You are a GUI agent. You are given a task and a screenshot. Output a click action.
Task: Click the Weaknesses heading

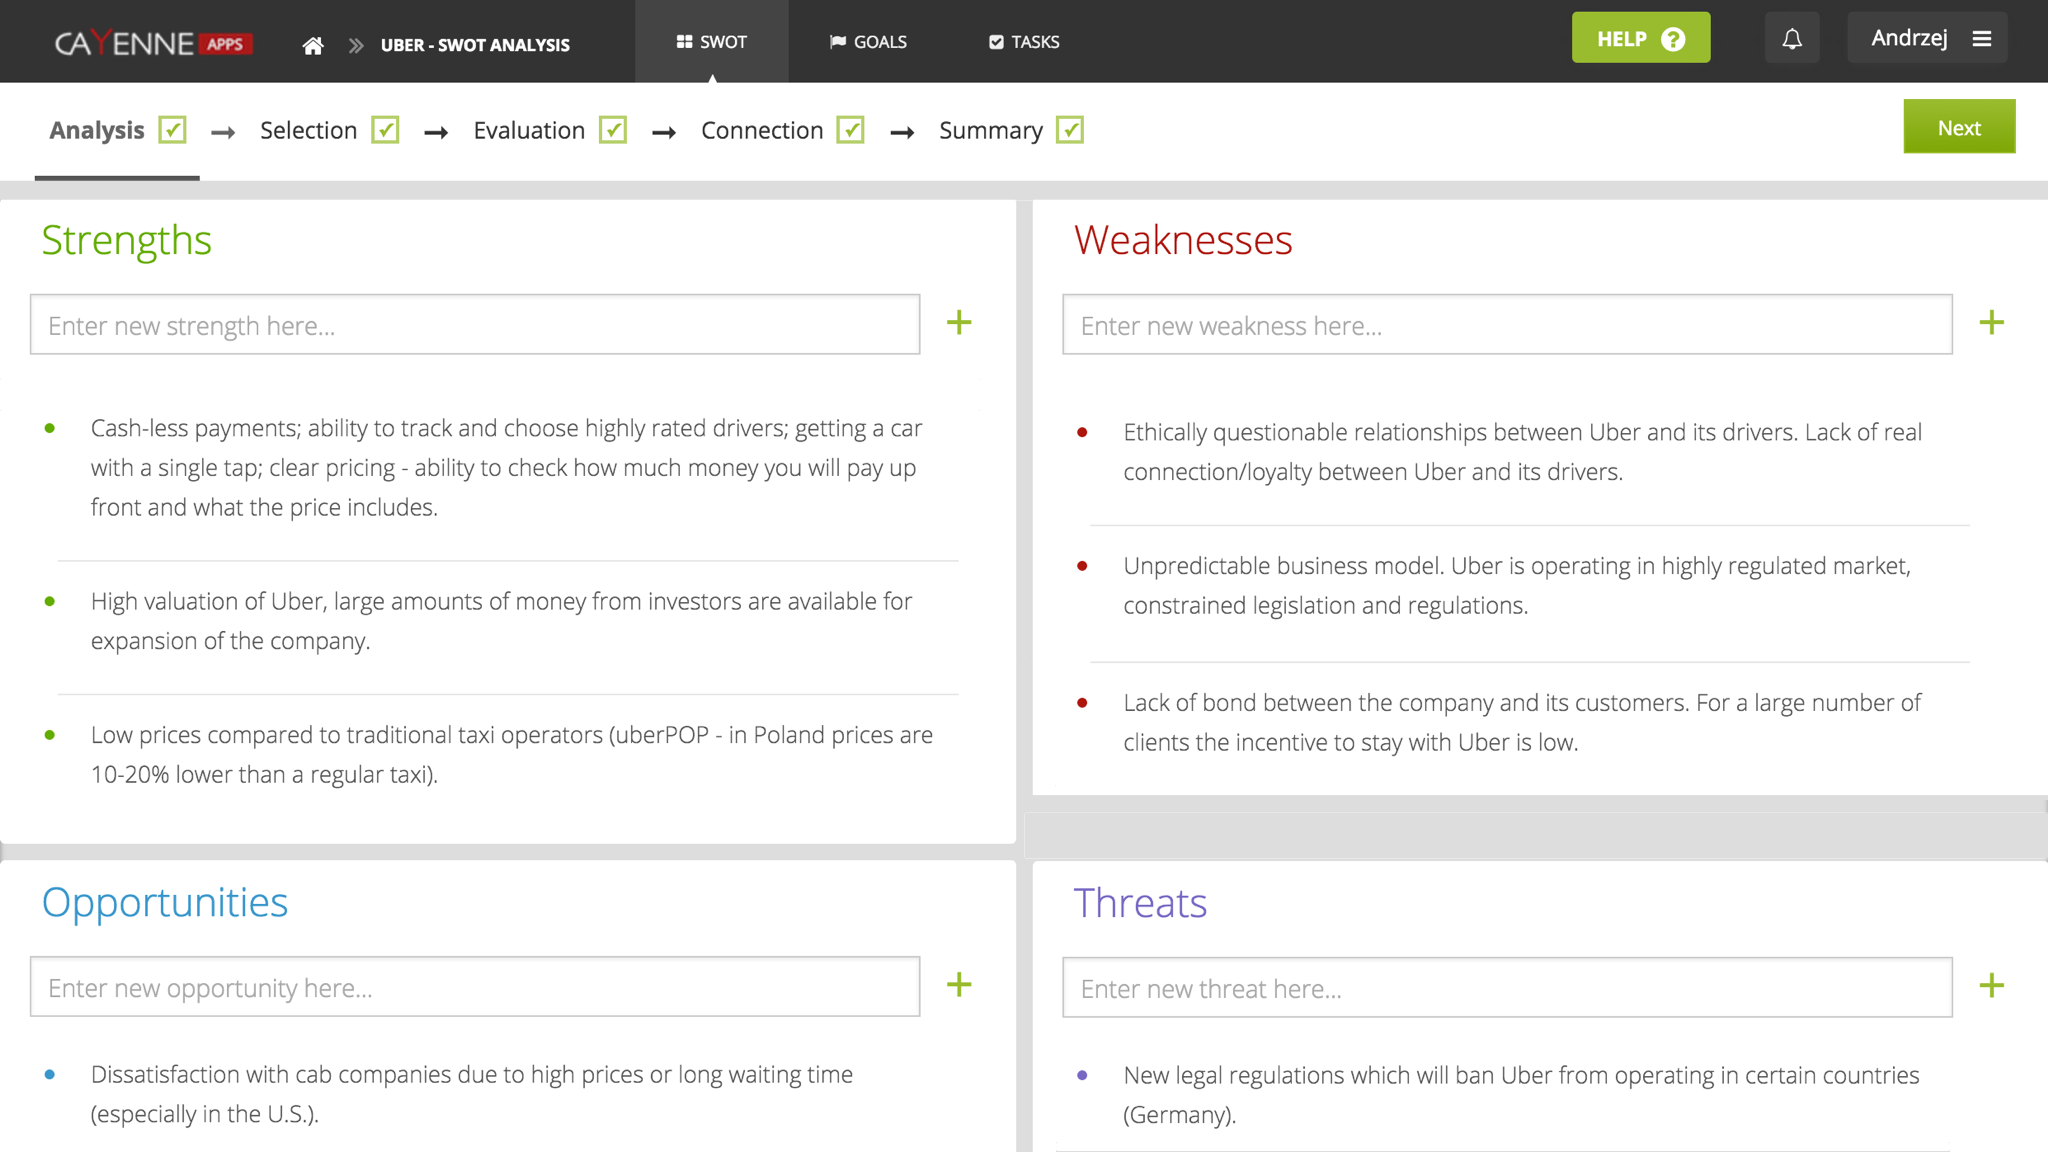click(x=1183, y=240)
